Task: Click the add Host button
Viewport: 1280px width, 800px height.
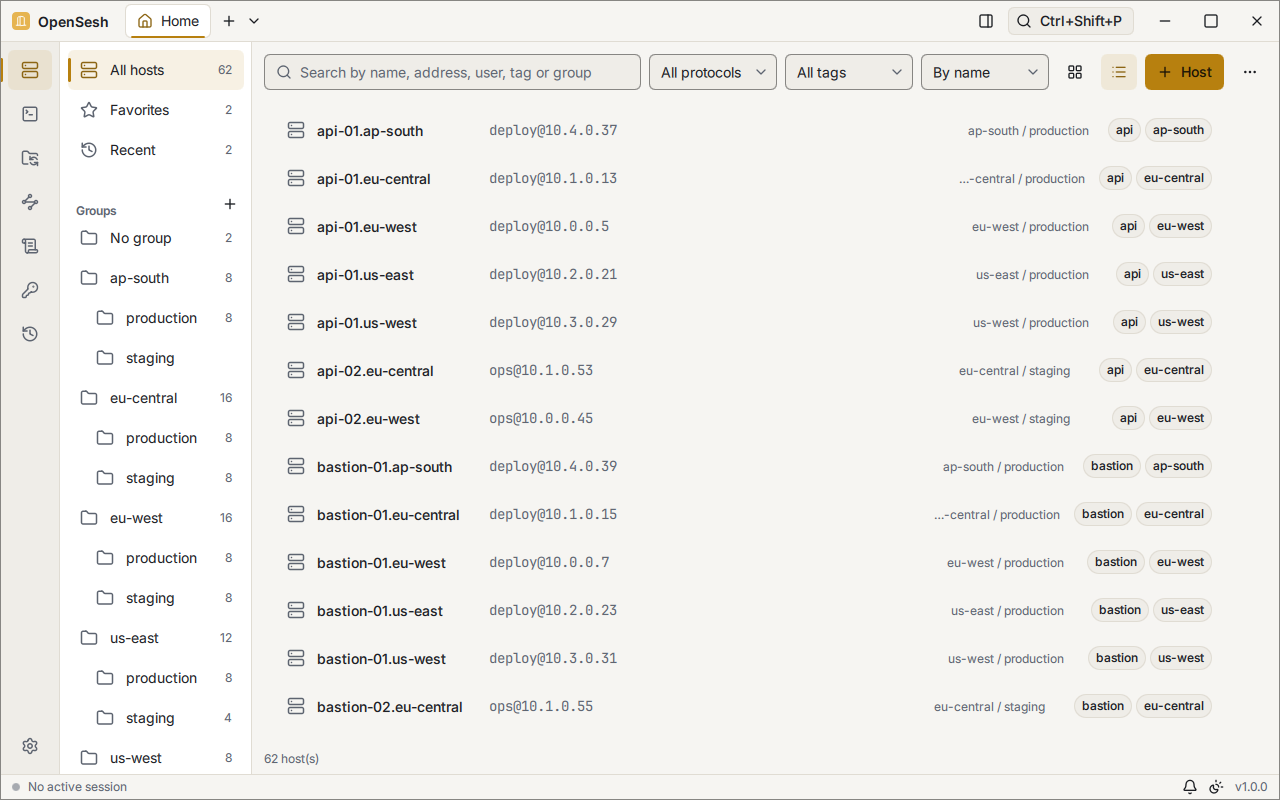Action: tap(1184, 72)
